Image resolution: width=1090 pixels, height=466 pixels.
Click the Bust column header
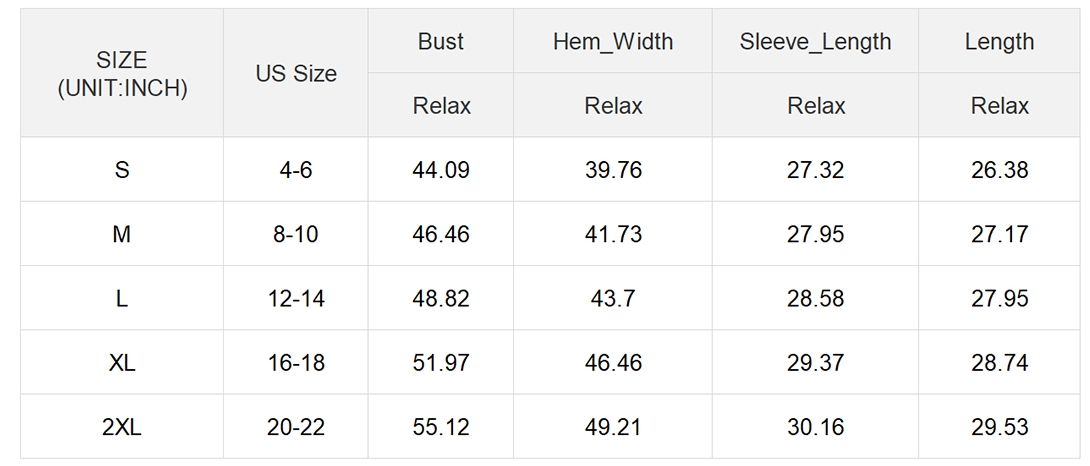441,41
